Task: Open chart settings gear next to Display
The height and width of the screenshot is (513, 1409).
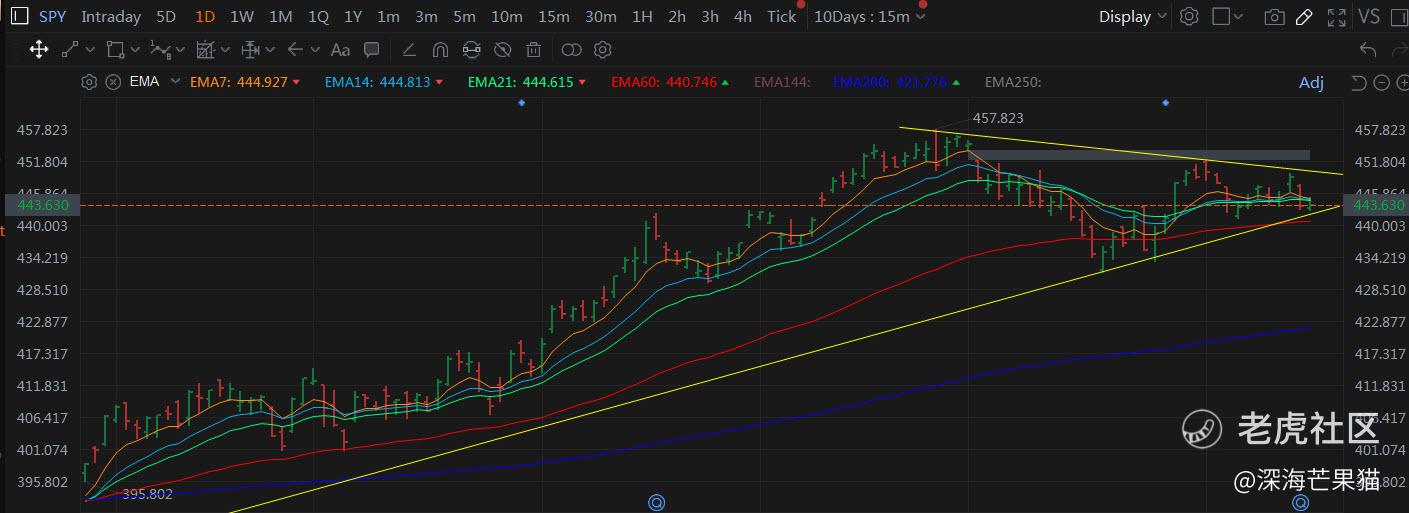Action: (x=1189, y=16)
